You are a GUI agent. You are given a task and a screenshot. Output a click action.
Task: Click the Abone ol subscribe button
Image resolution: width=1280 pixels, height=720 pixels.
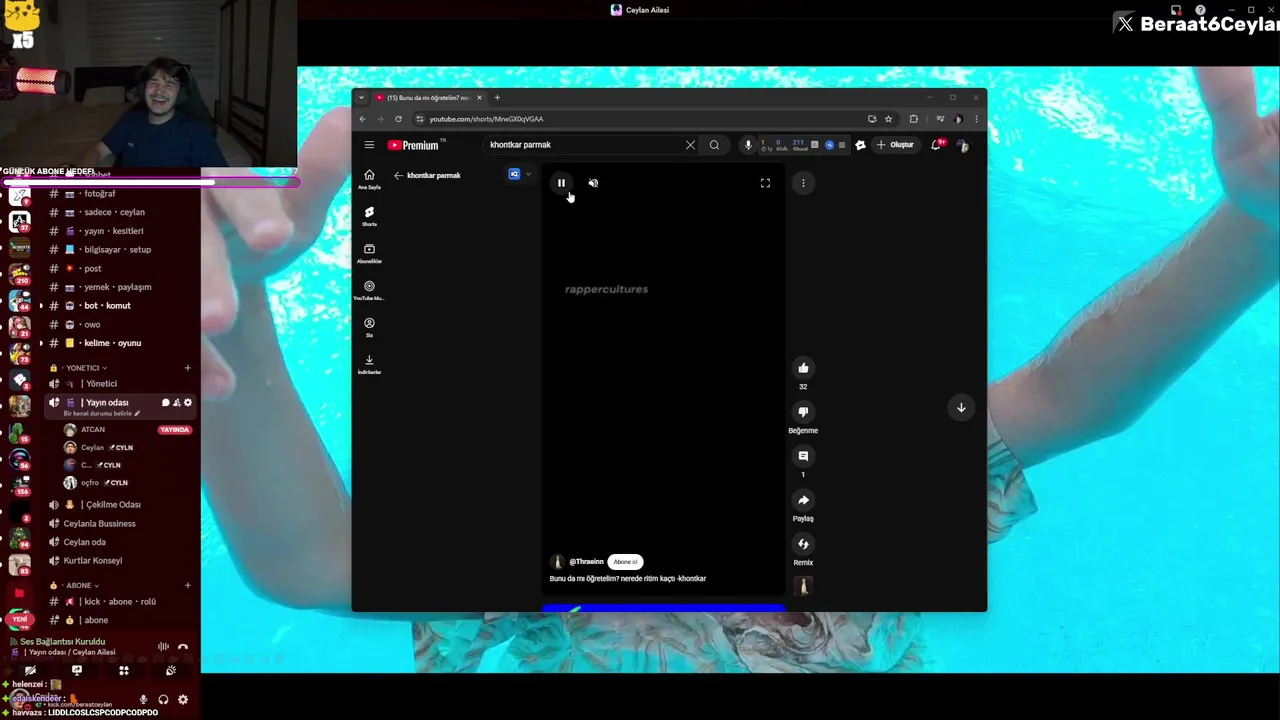coord(625,562)
